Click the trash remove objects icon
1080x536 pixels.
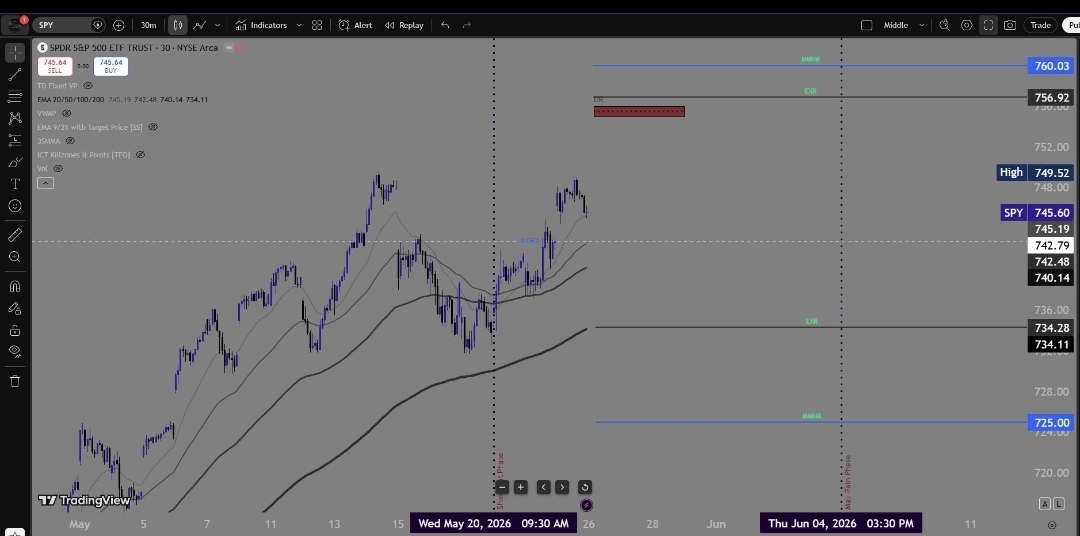pos(14,381)
